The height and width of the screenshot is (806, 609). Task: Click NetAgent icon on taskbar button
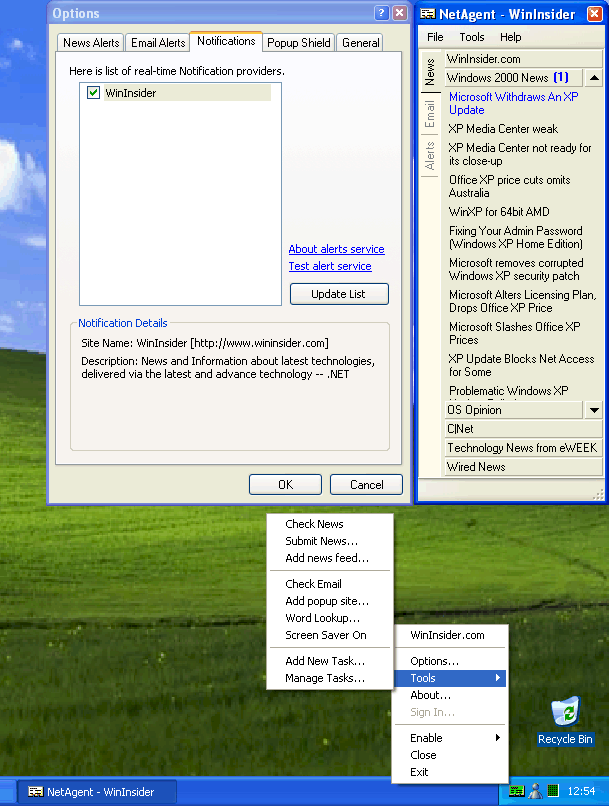(x=35, y=792)
